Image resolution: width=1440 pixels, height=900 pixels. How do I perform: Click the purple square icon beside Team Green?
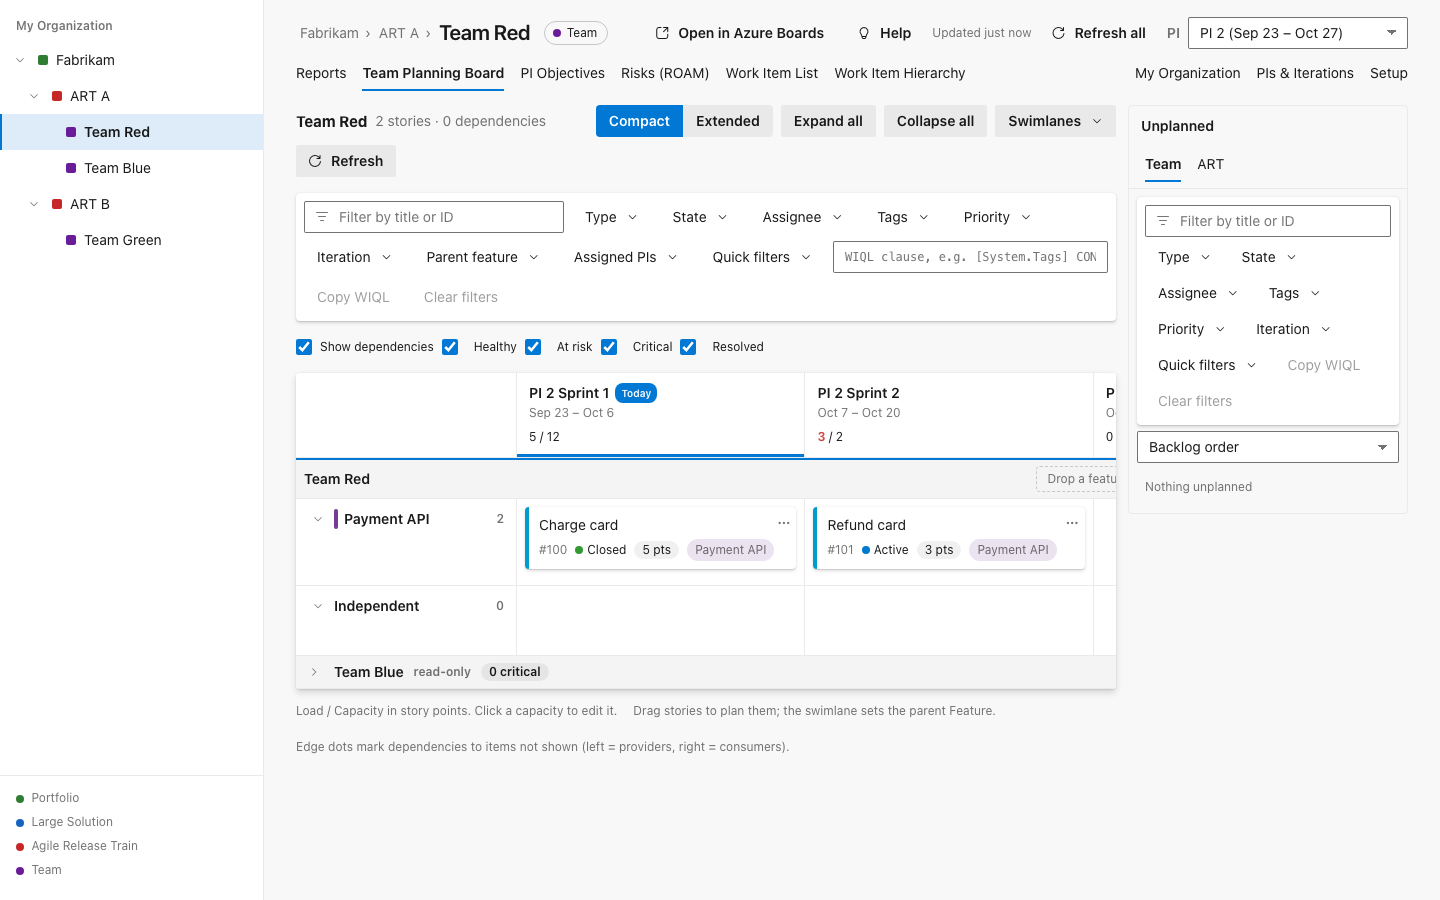point(71,240)
